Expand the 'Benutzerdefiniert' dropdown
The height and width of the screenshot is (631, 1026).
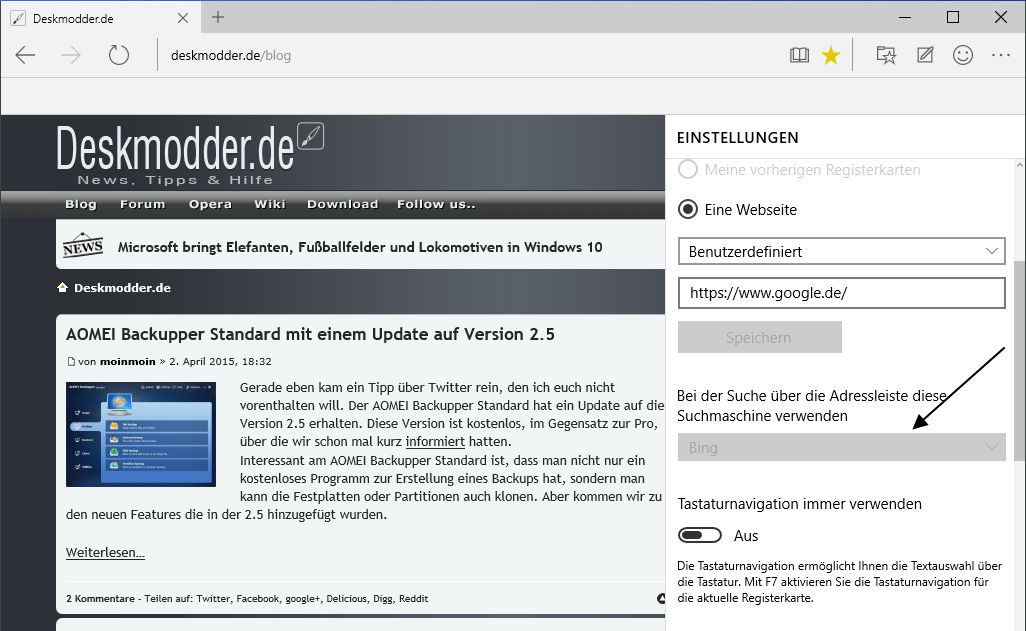click(x=841, y=251)
